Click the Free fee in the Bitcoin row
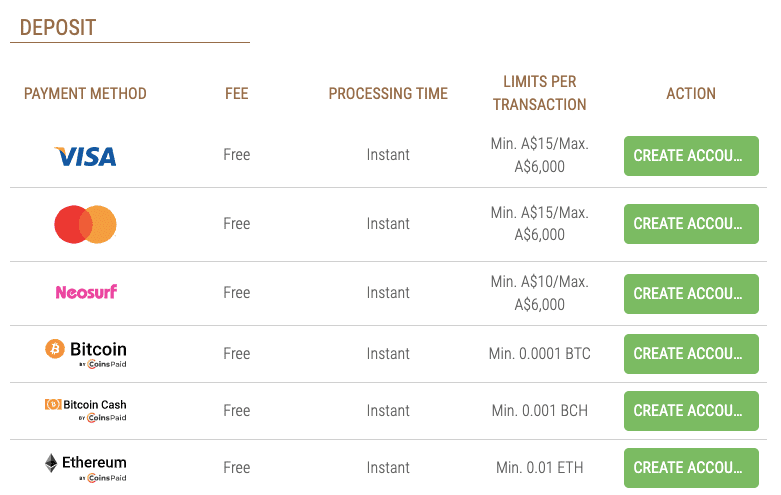This screenshot has height=495, width=781. click(x=237, y=354)
